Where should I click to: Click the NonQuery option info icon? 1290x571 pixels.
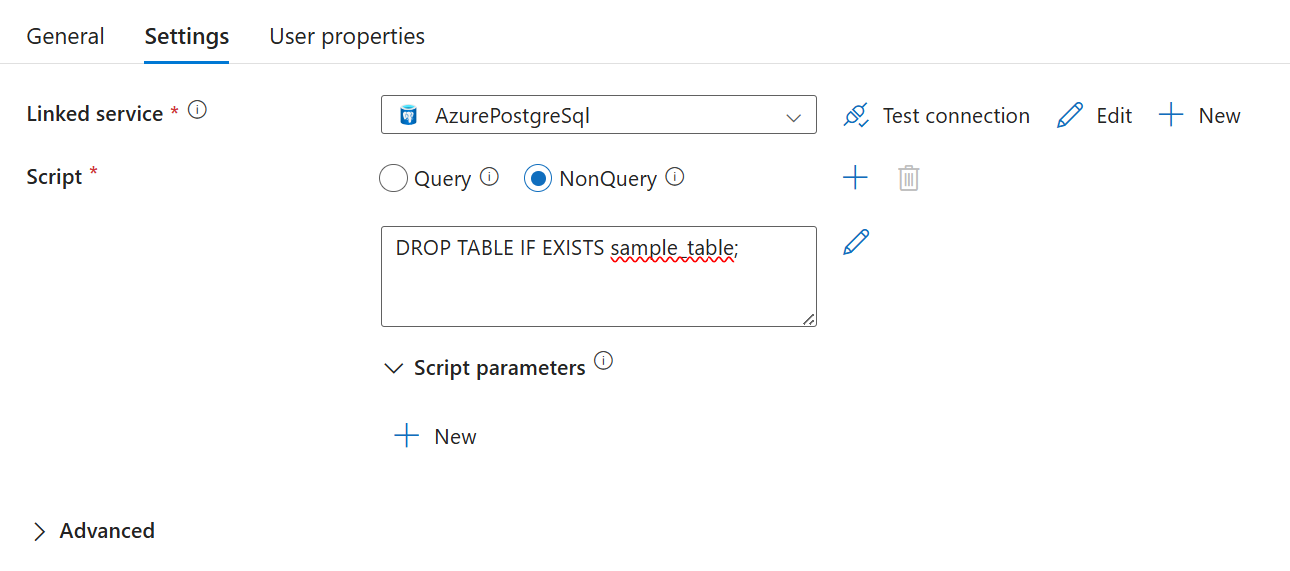pos(675,177)
